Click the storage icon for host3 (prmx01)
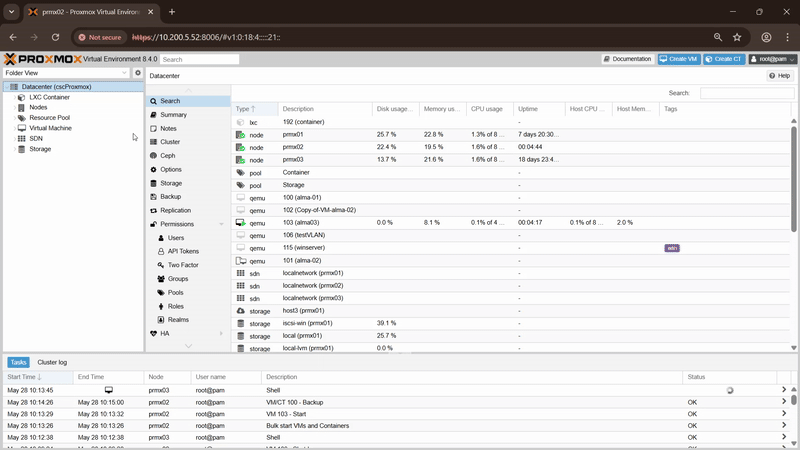The image size is (800, 450). (x=240, y=311)
